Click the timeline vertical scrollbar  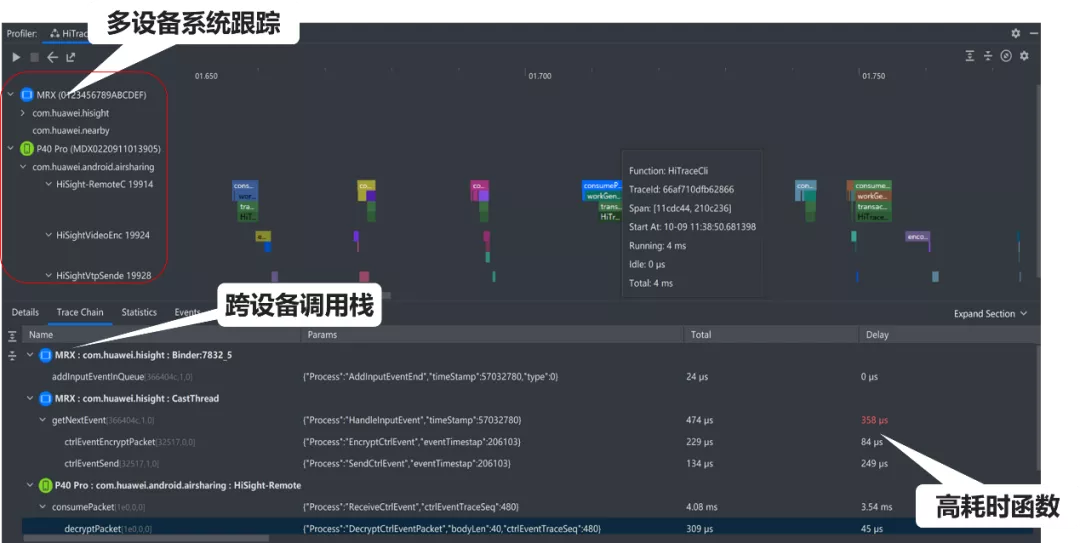(1037, 181)
